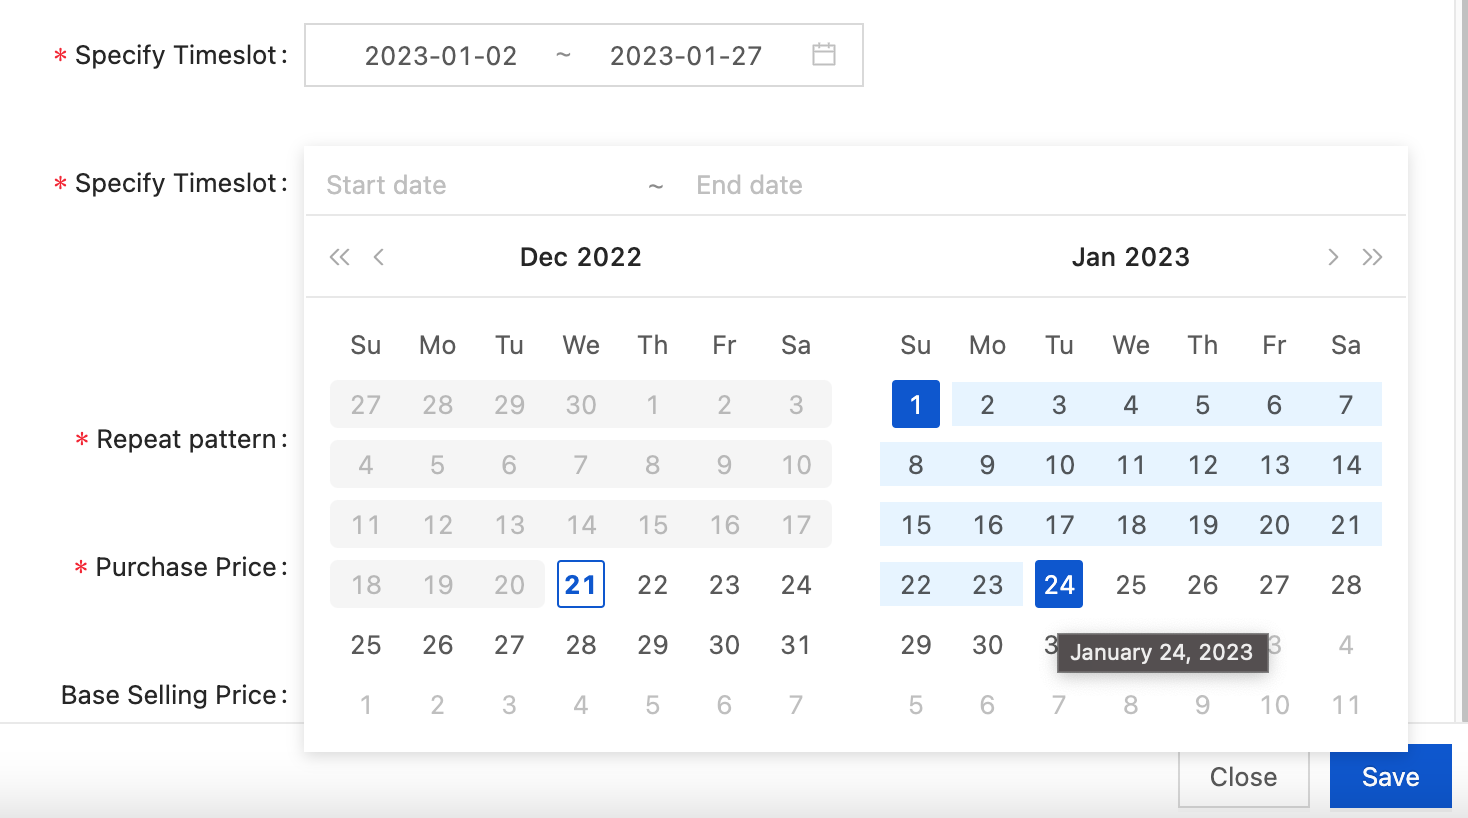Viewport: 1468px width, 818px height.
Task: Click the 2023-01-02 start date value
Action: tap(440, 56)
